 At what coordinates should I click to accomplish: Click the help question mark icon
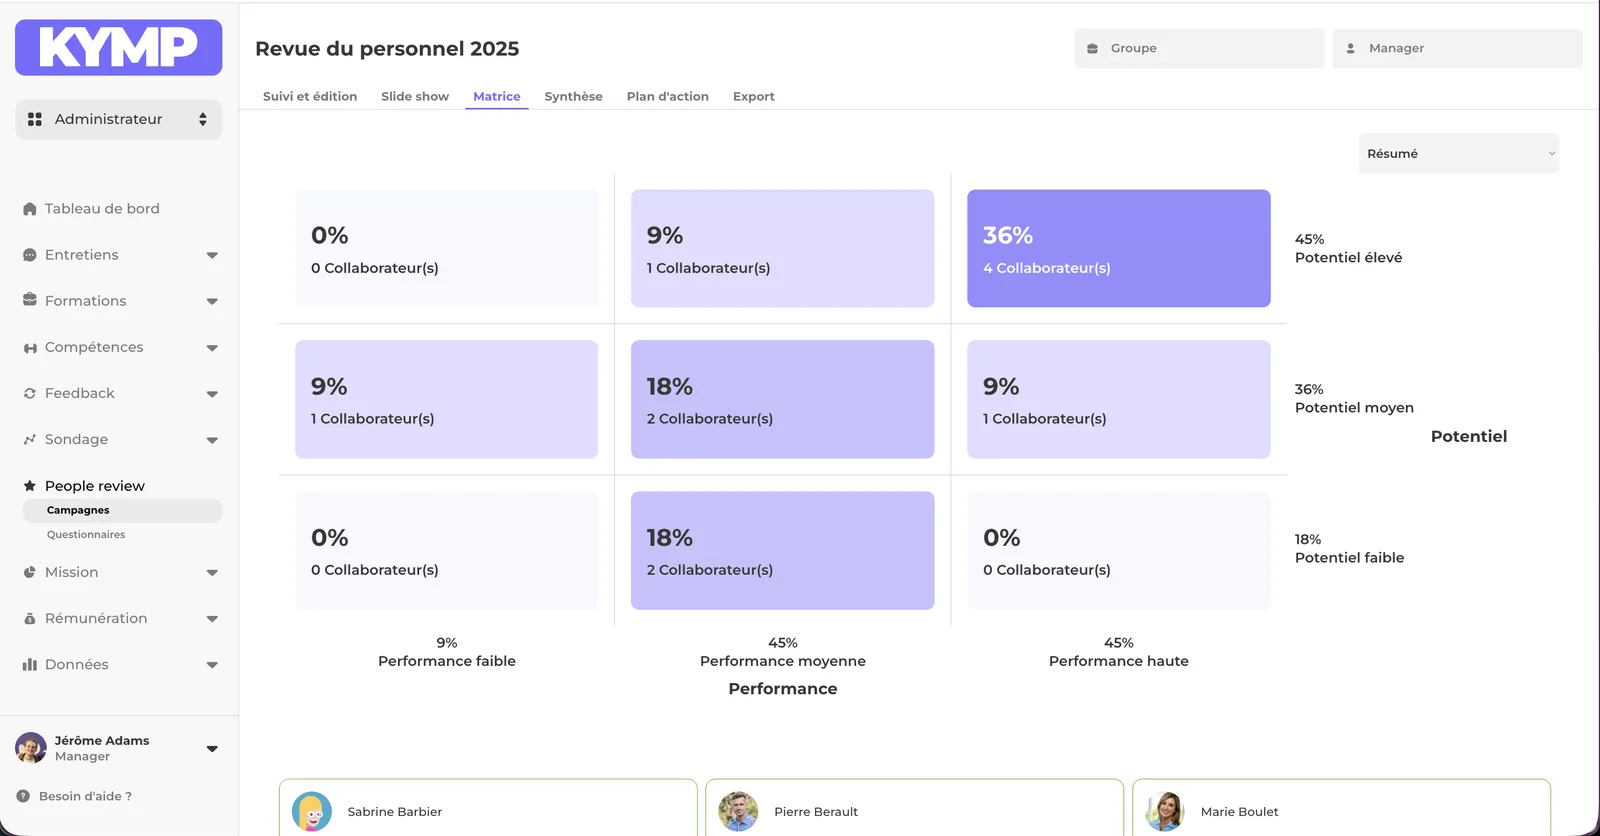pyautogui.click(x=23, y=796)
